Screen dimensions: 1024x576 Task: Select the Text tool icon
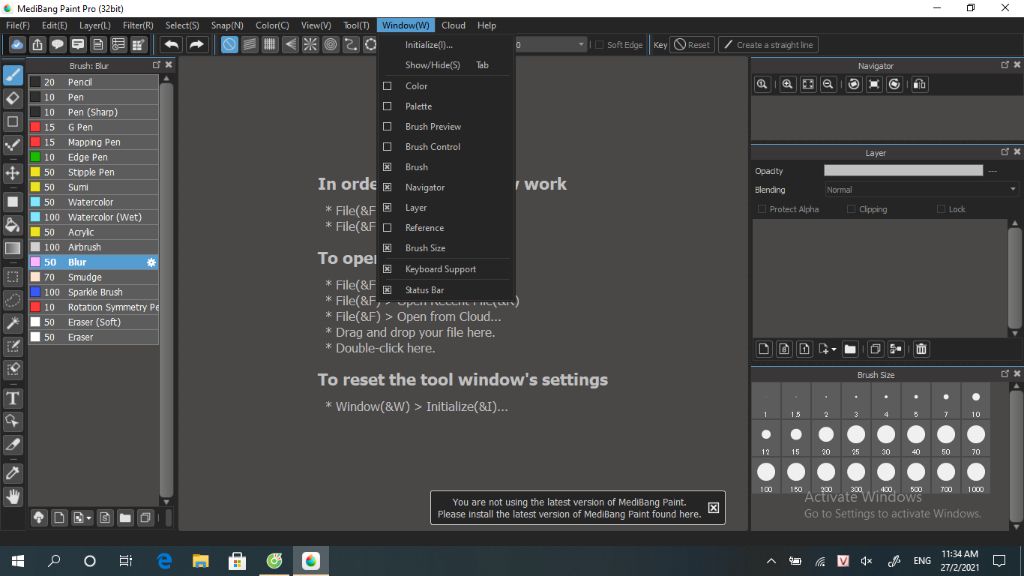pos(13,398)
